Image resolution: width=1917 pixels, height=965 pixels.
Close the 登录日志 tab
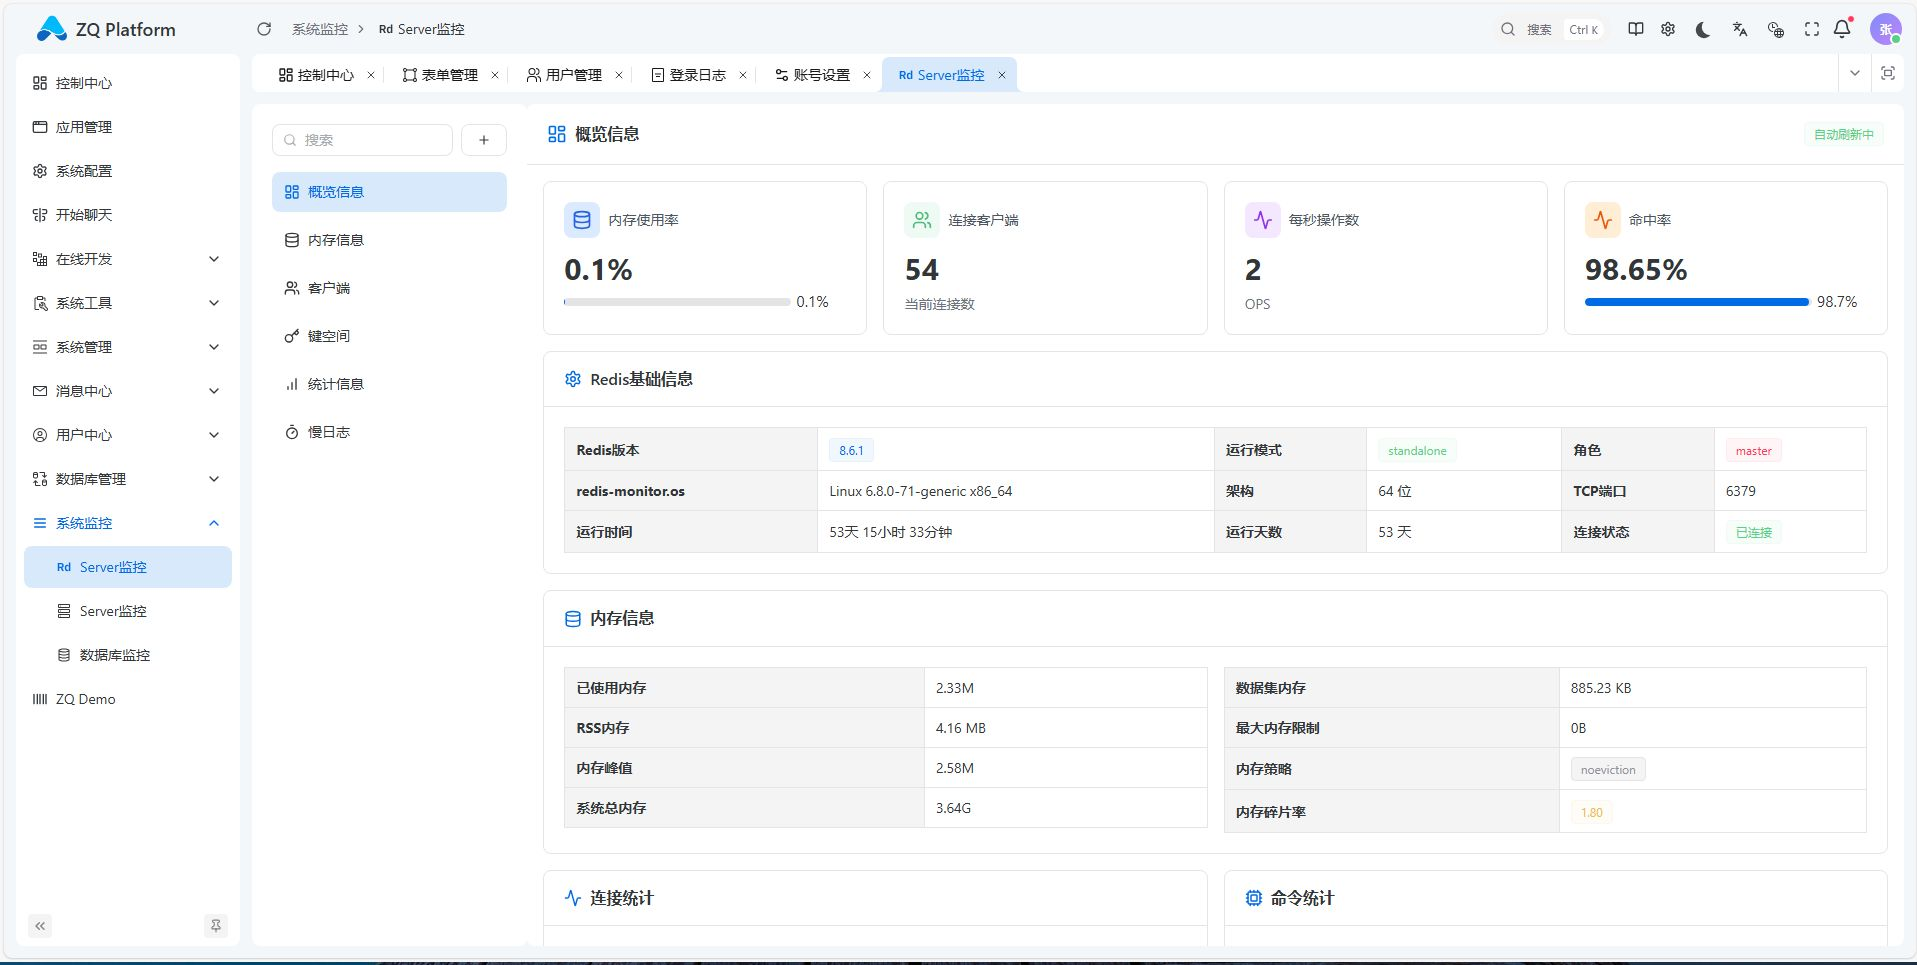point(743,75)
